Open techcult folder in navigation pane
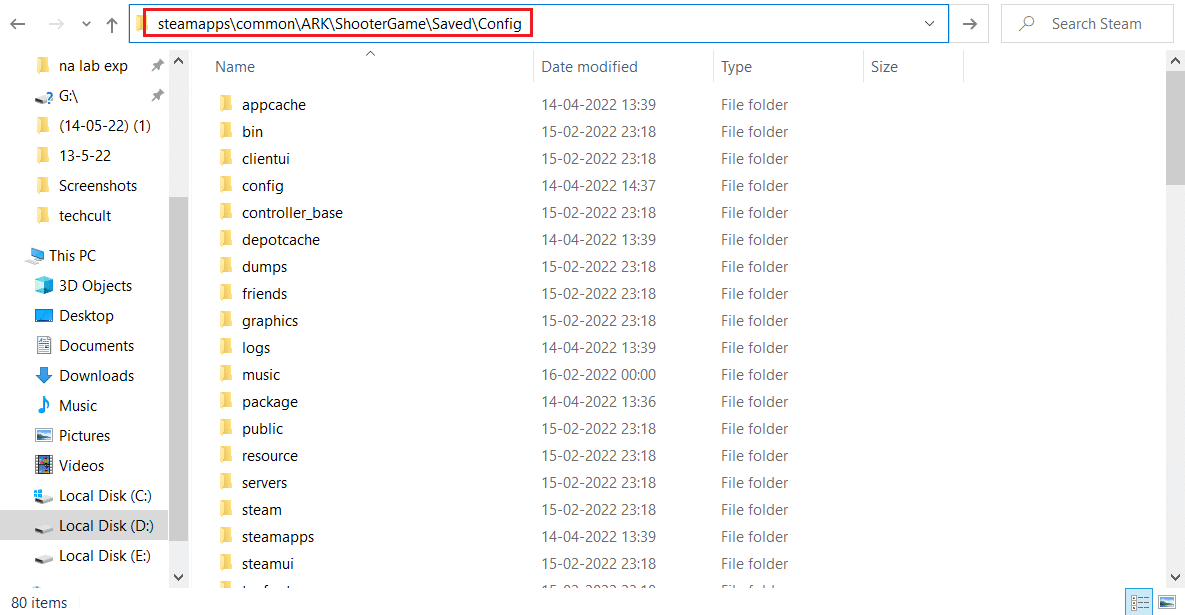Image resolution: width=1185 pixels, height=615 pixels. 85,216
